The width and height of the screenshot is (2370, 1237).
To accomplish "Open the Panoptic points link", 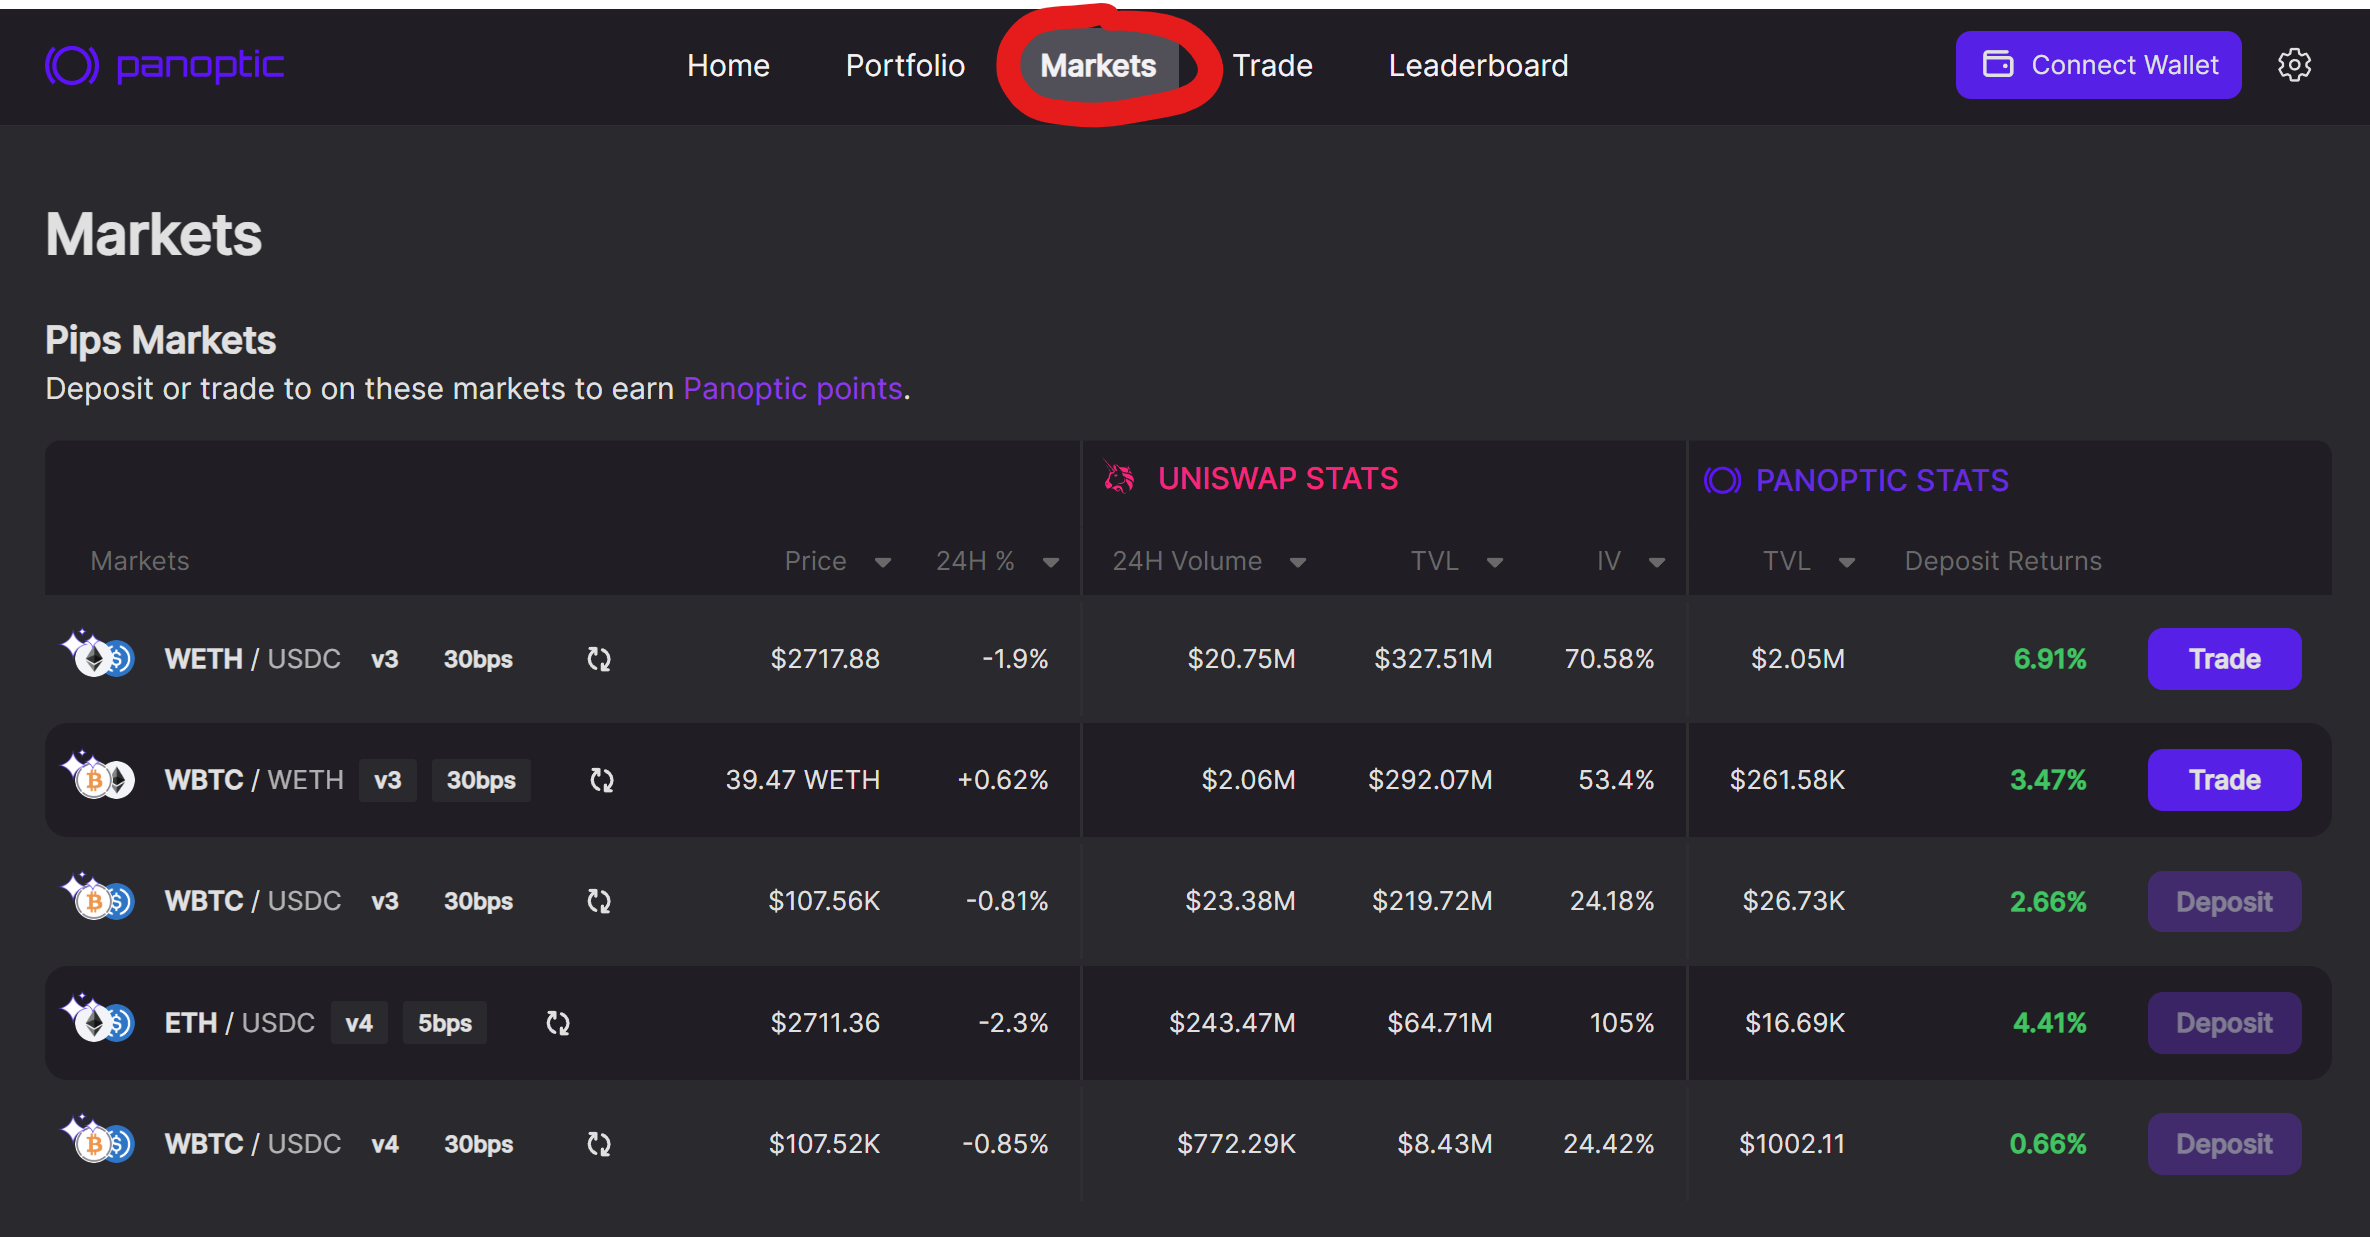I will pos(793,389).
